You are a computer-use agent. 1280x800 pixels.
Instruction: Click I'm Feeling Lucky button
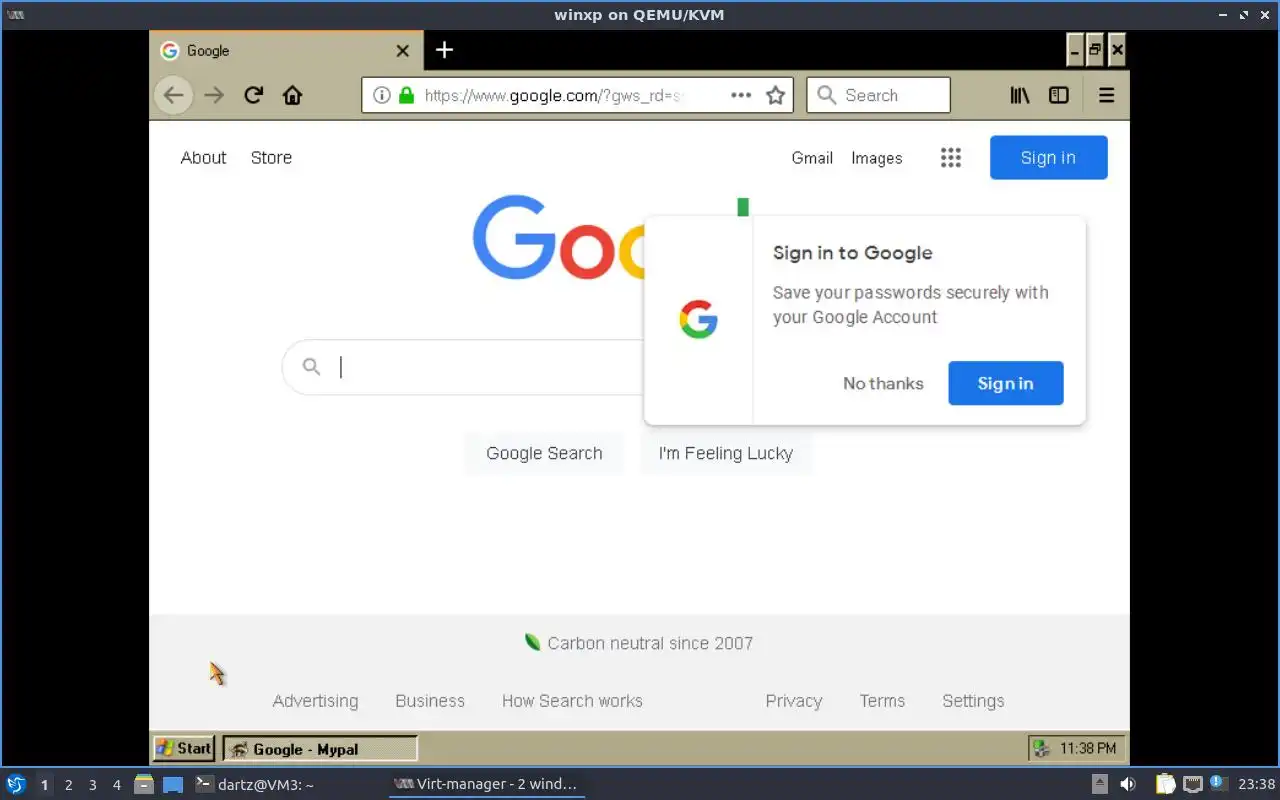tap(725, 453)
